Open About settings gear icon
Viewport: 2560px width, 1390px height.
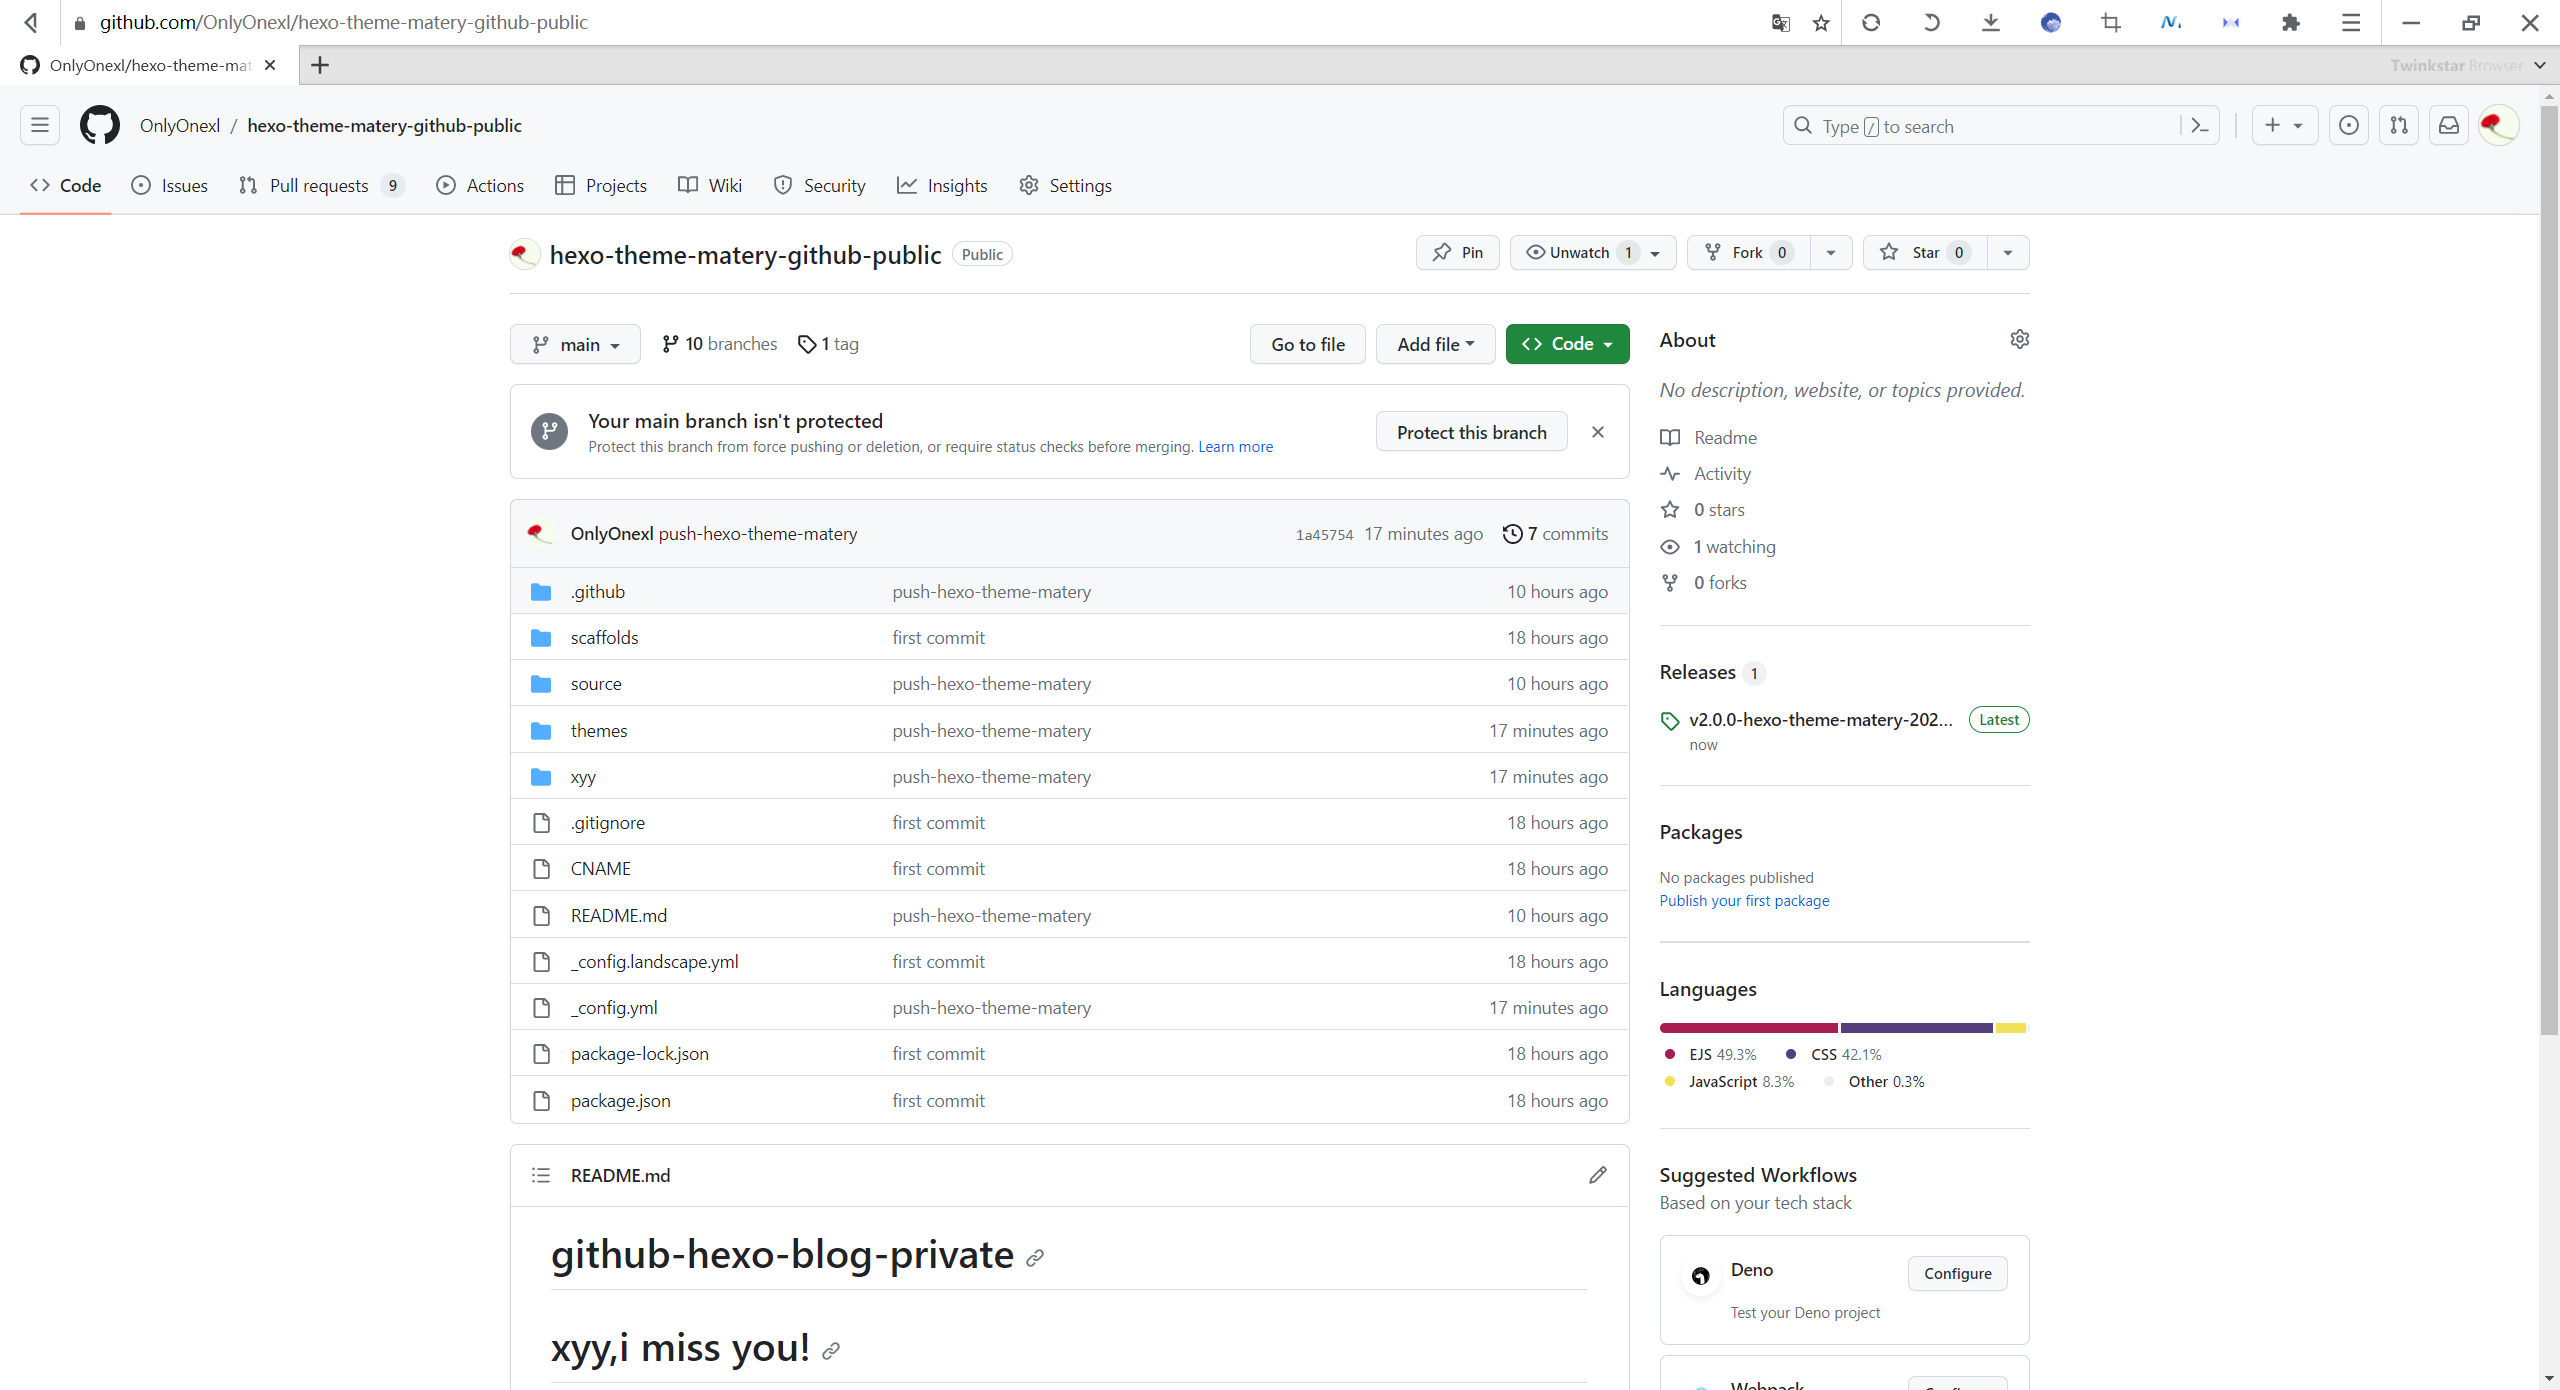[x=2019, y=340]
